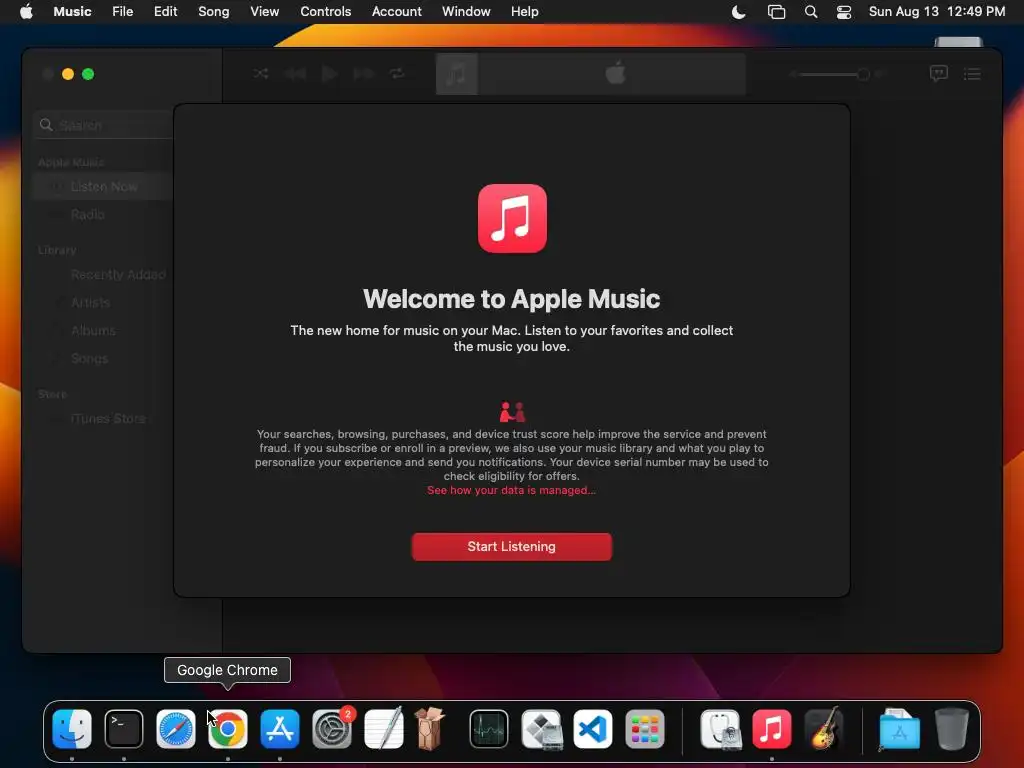Open Visual Studio Code from the Dock
This screenshot has height=768, width=1024.
tap(592, 728)
